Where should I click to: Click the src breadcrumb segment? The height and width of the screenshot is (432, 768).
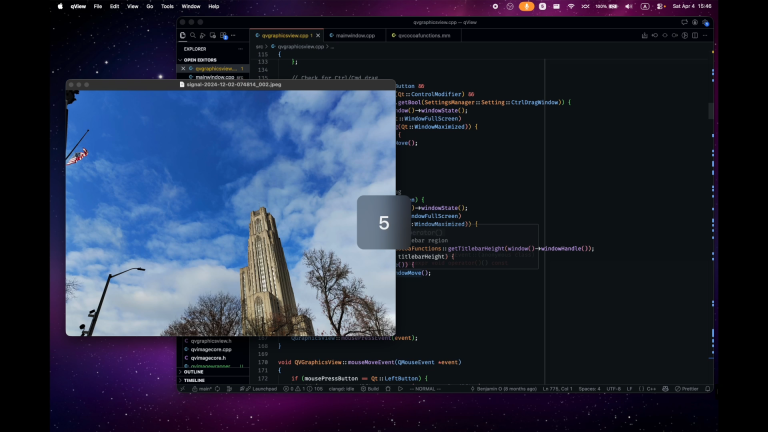(x=259, y=47)
